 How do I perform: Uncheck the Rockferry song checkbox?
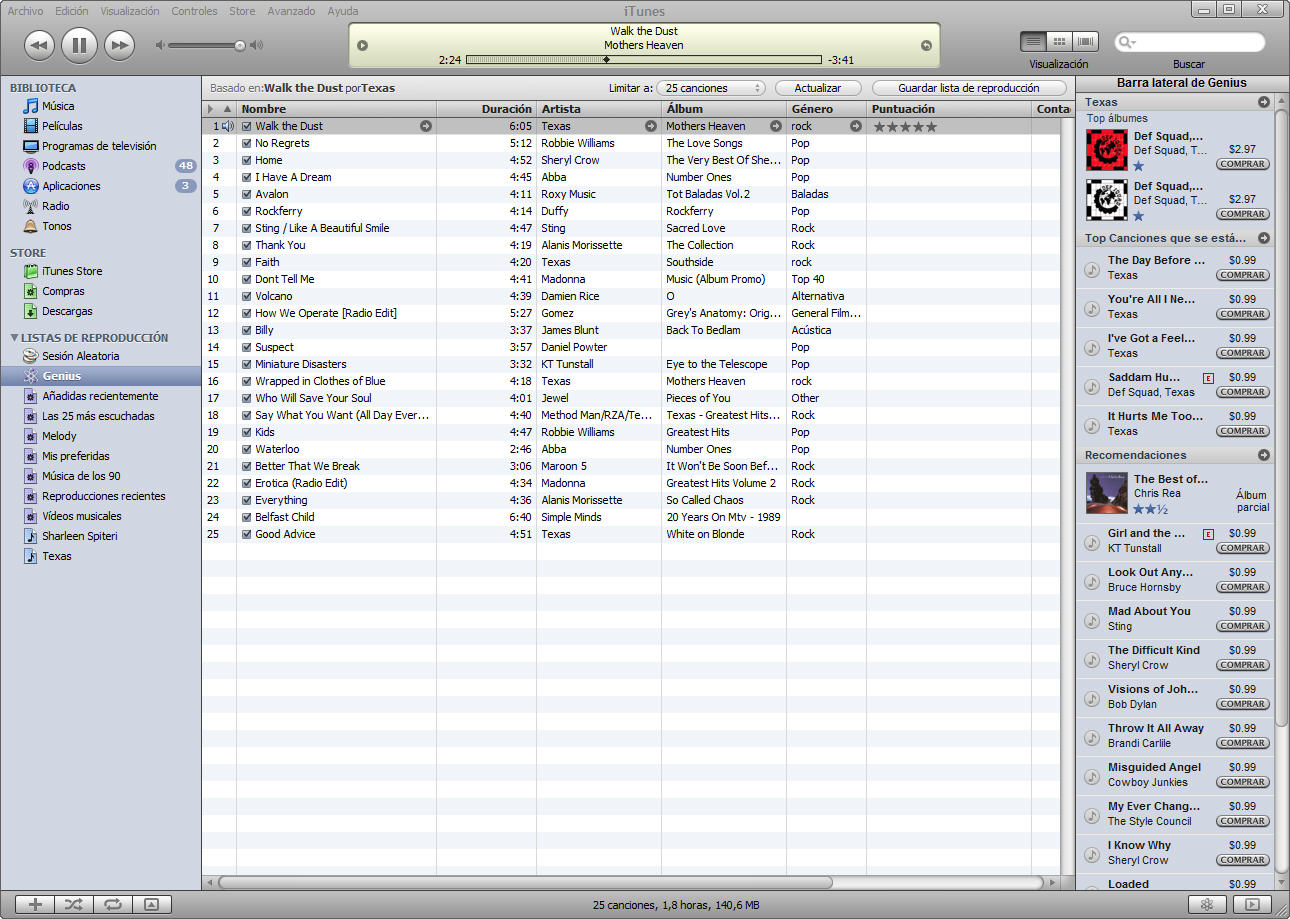[x=247, y=211]
